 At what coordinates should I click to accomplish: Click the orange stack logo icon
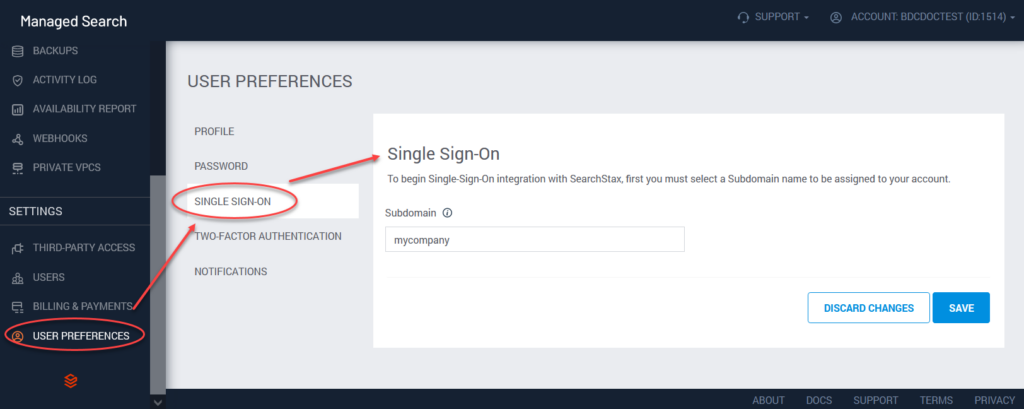pos(71,380)
